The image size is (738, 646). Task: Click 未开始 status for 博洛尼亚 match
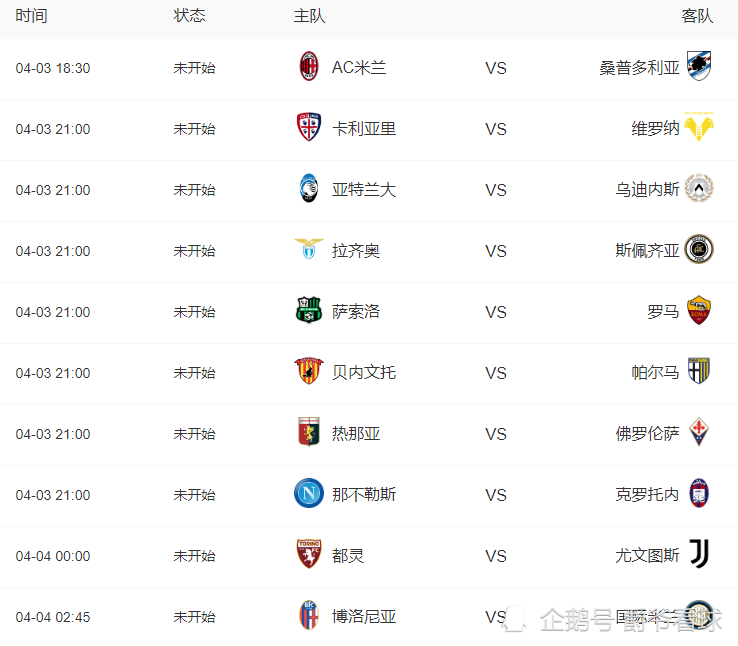tap(194, 617)
